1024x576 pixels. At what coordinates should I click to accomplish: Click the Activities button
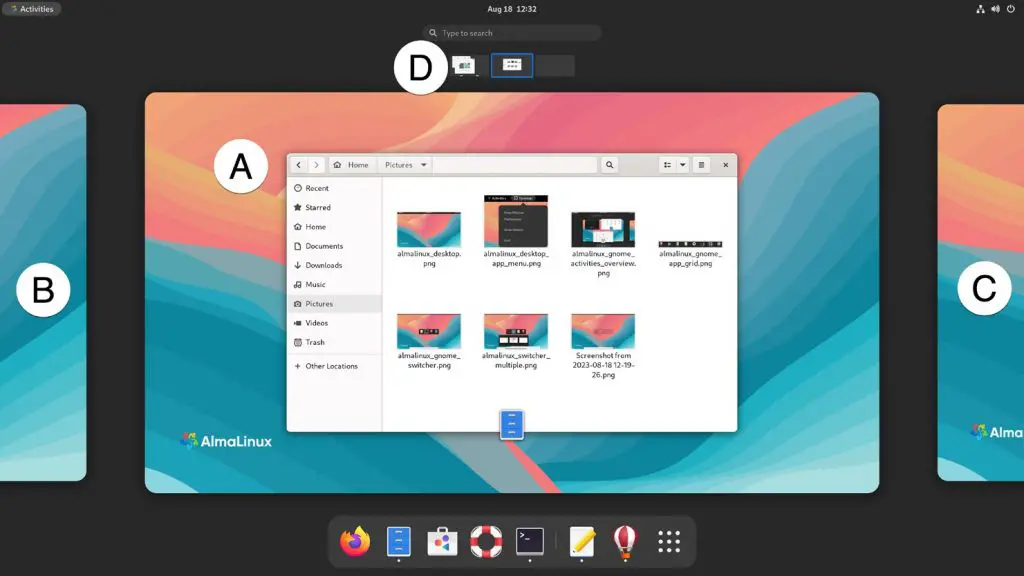point(32,9)
